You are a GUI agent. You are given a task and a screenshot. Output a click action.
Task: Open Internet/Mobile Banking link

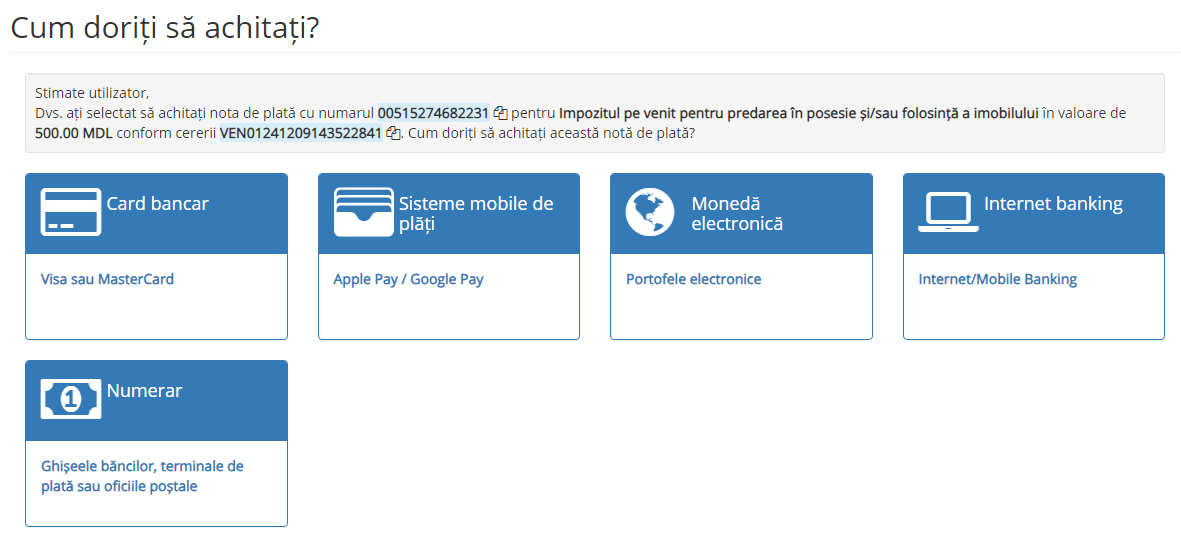(998, 280)
